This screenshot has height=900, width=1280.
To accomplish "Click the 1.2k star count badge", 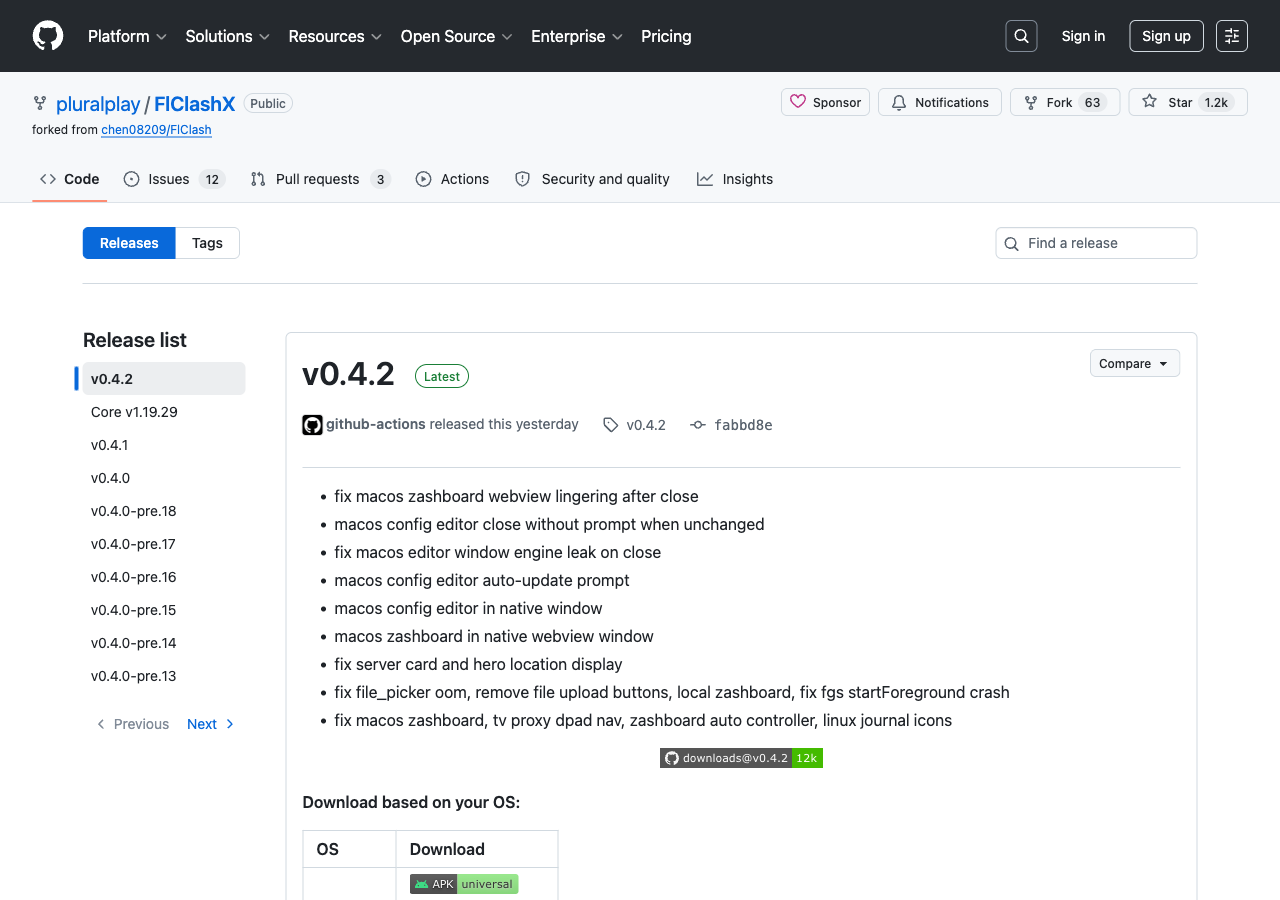I will 1216,102.
